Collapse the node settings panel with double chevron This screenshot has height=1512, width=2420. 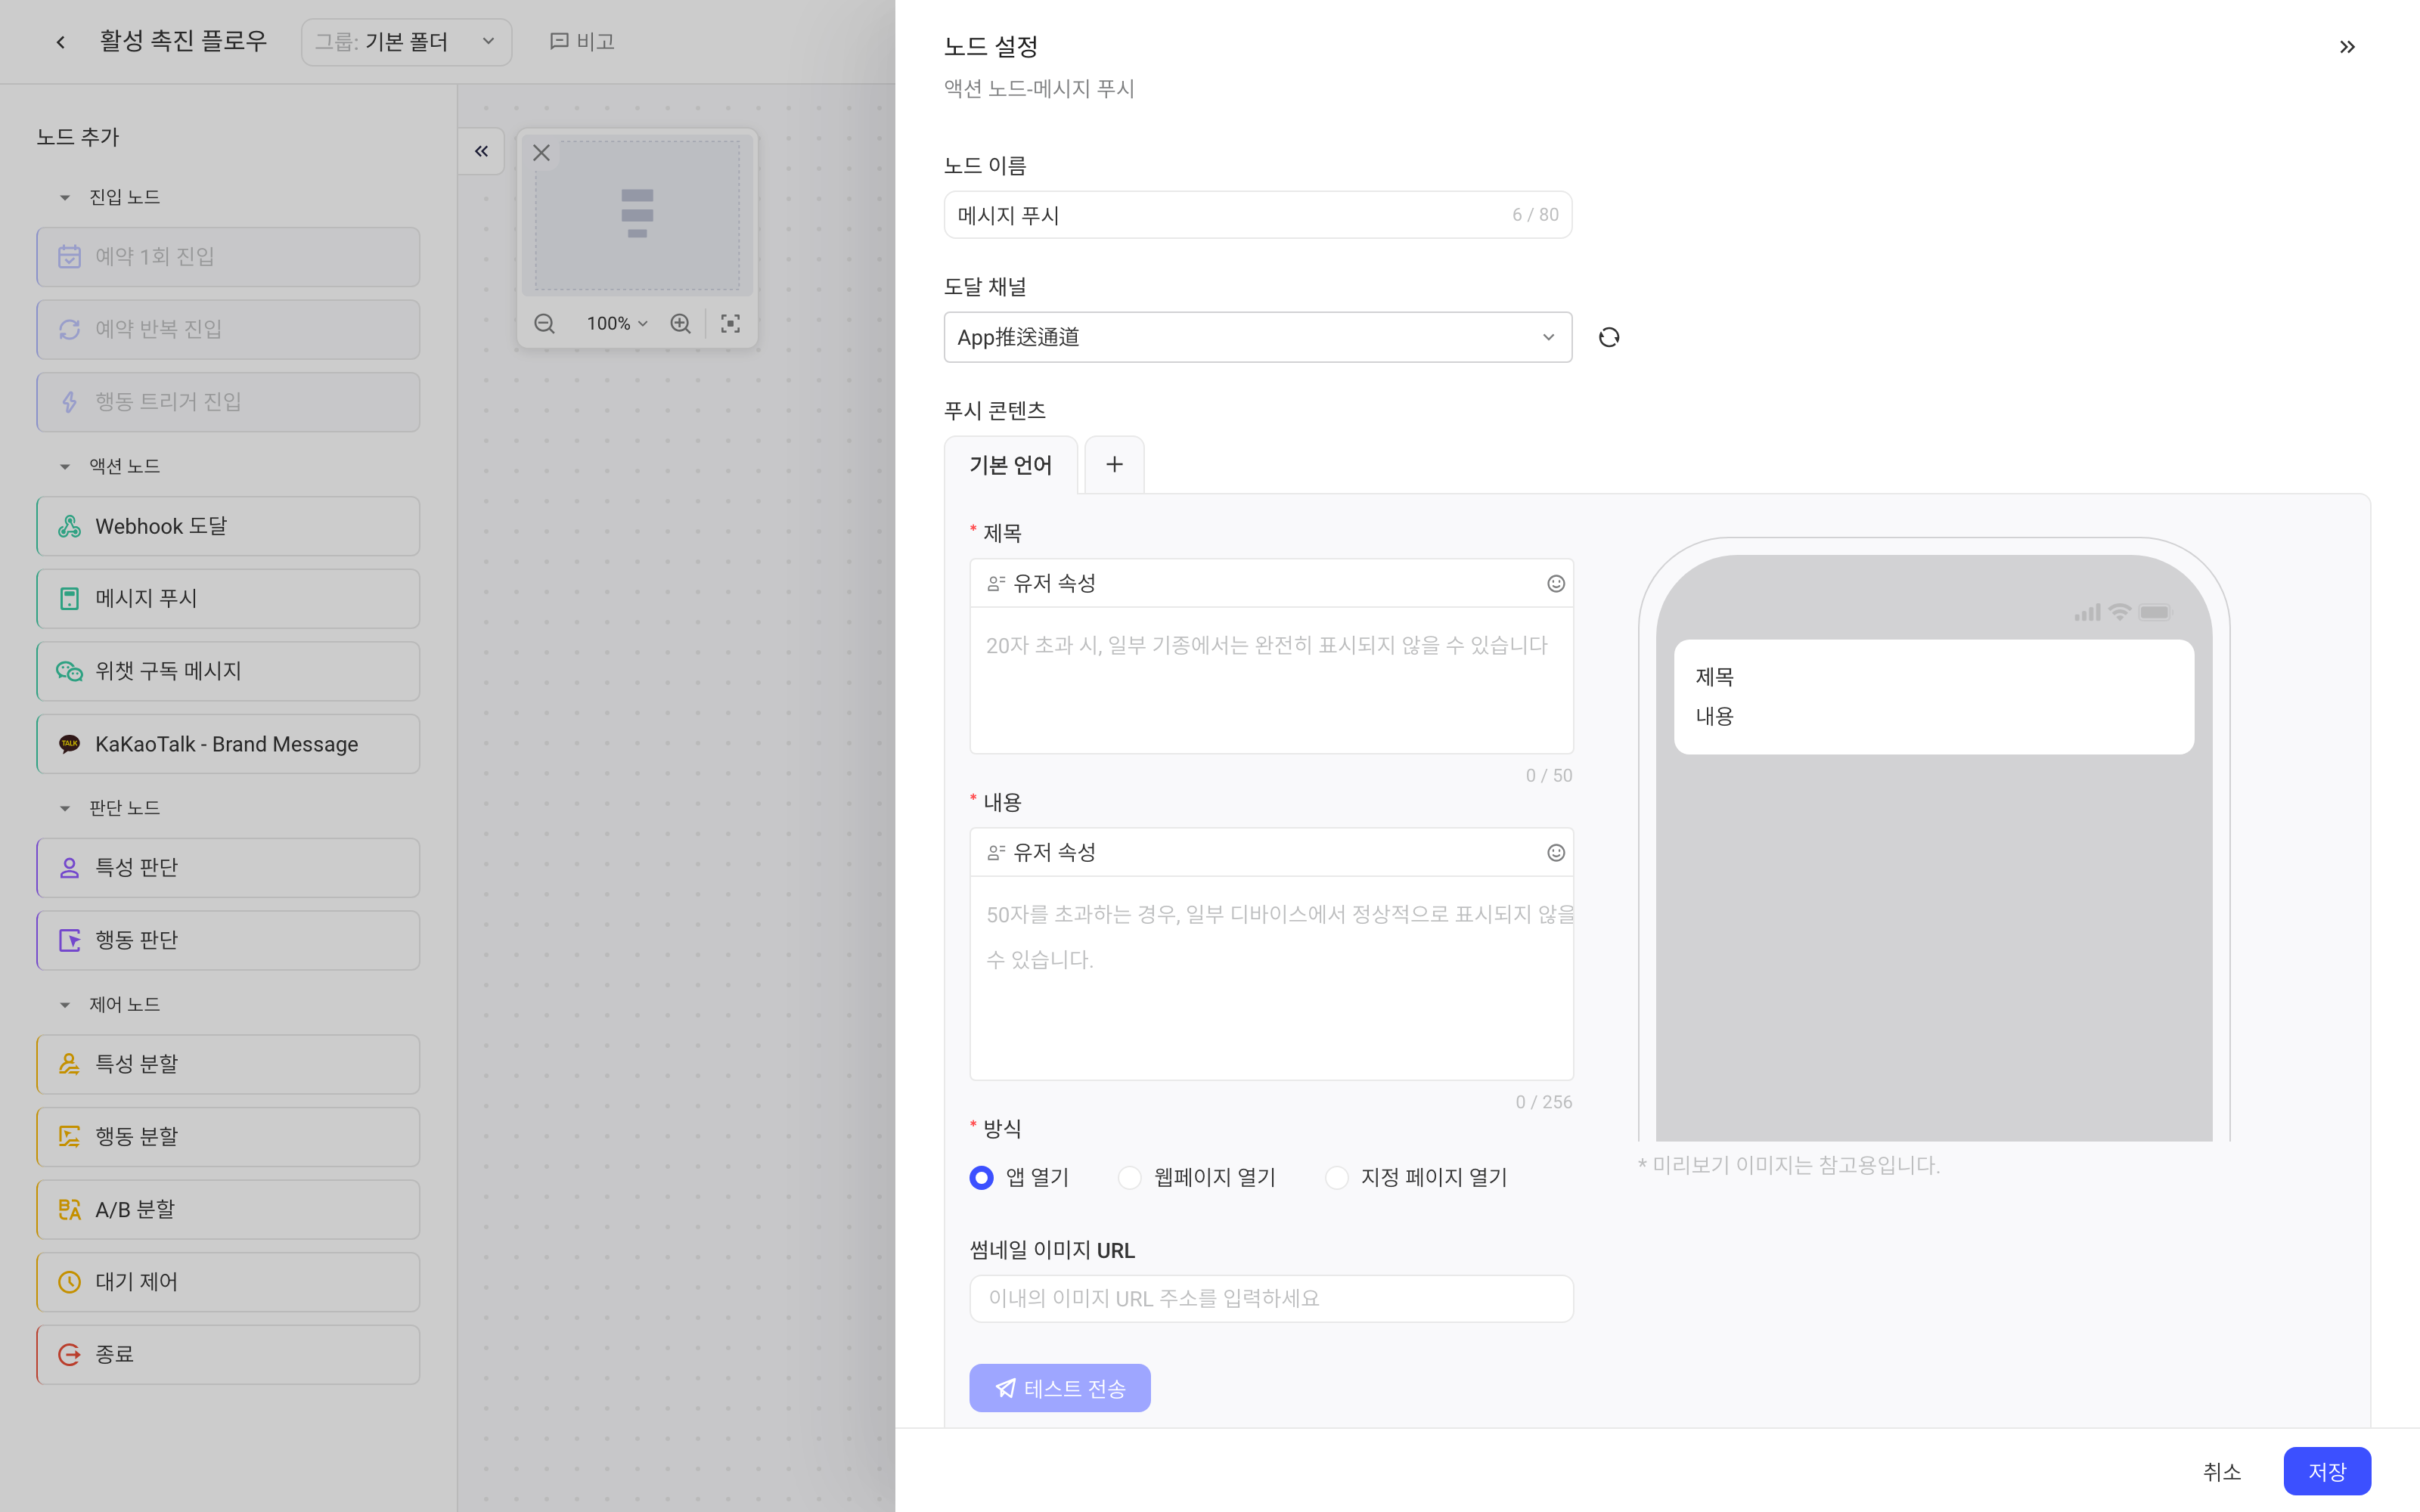2347,47
